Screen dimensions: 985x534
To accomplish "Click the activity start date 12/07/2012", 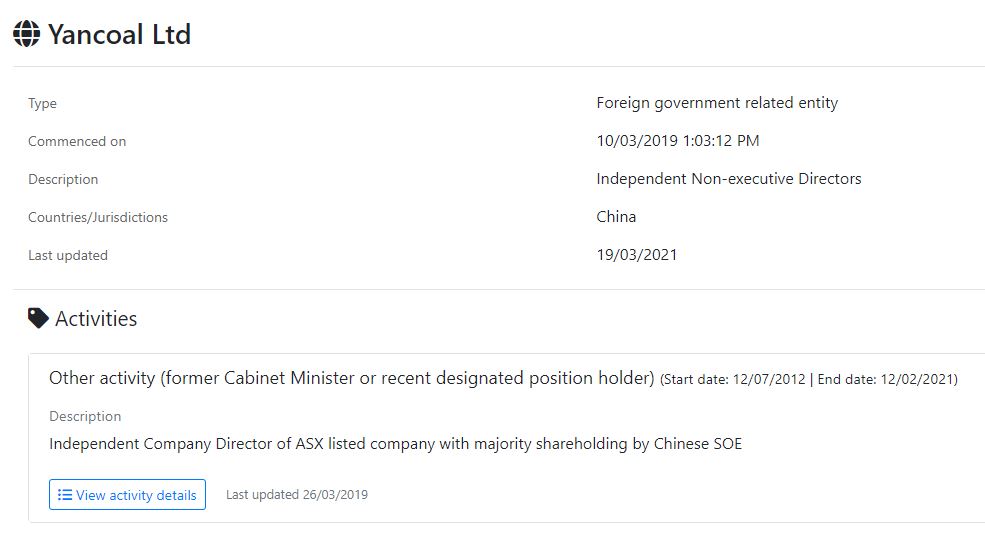I will pyautogui.click(x=768, y=380).
